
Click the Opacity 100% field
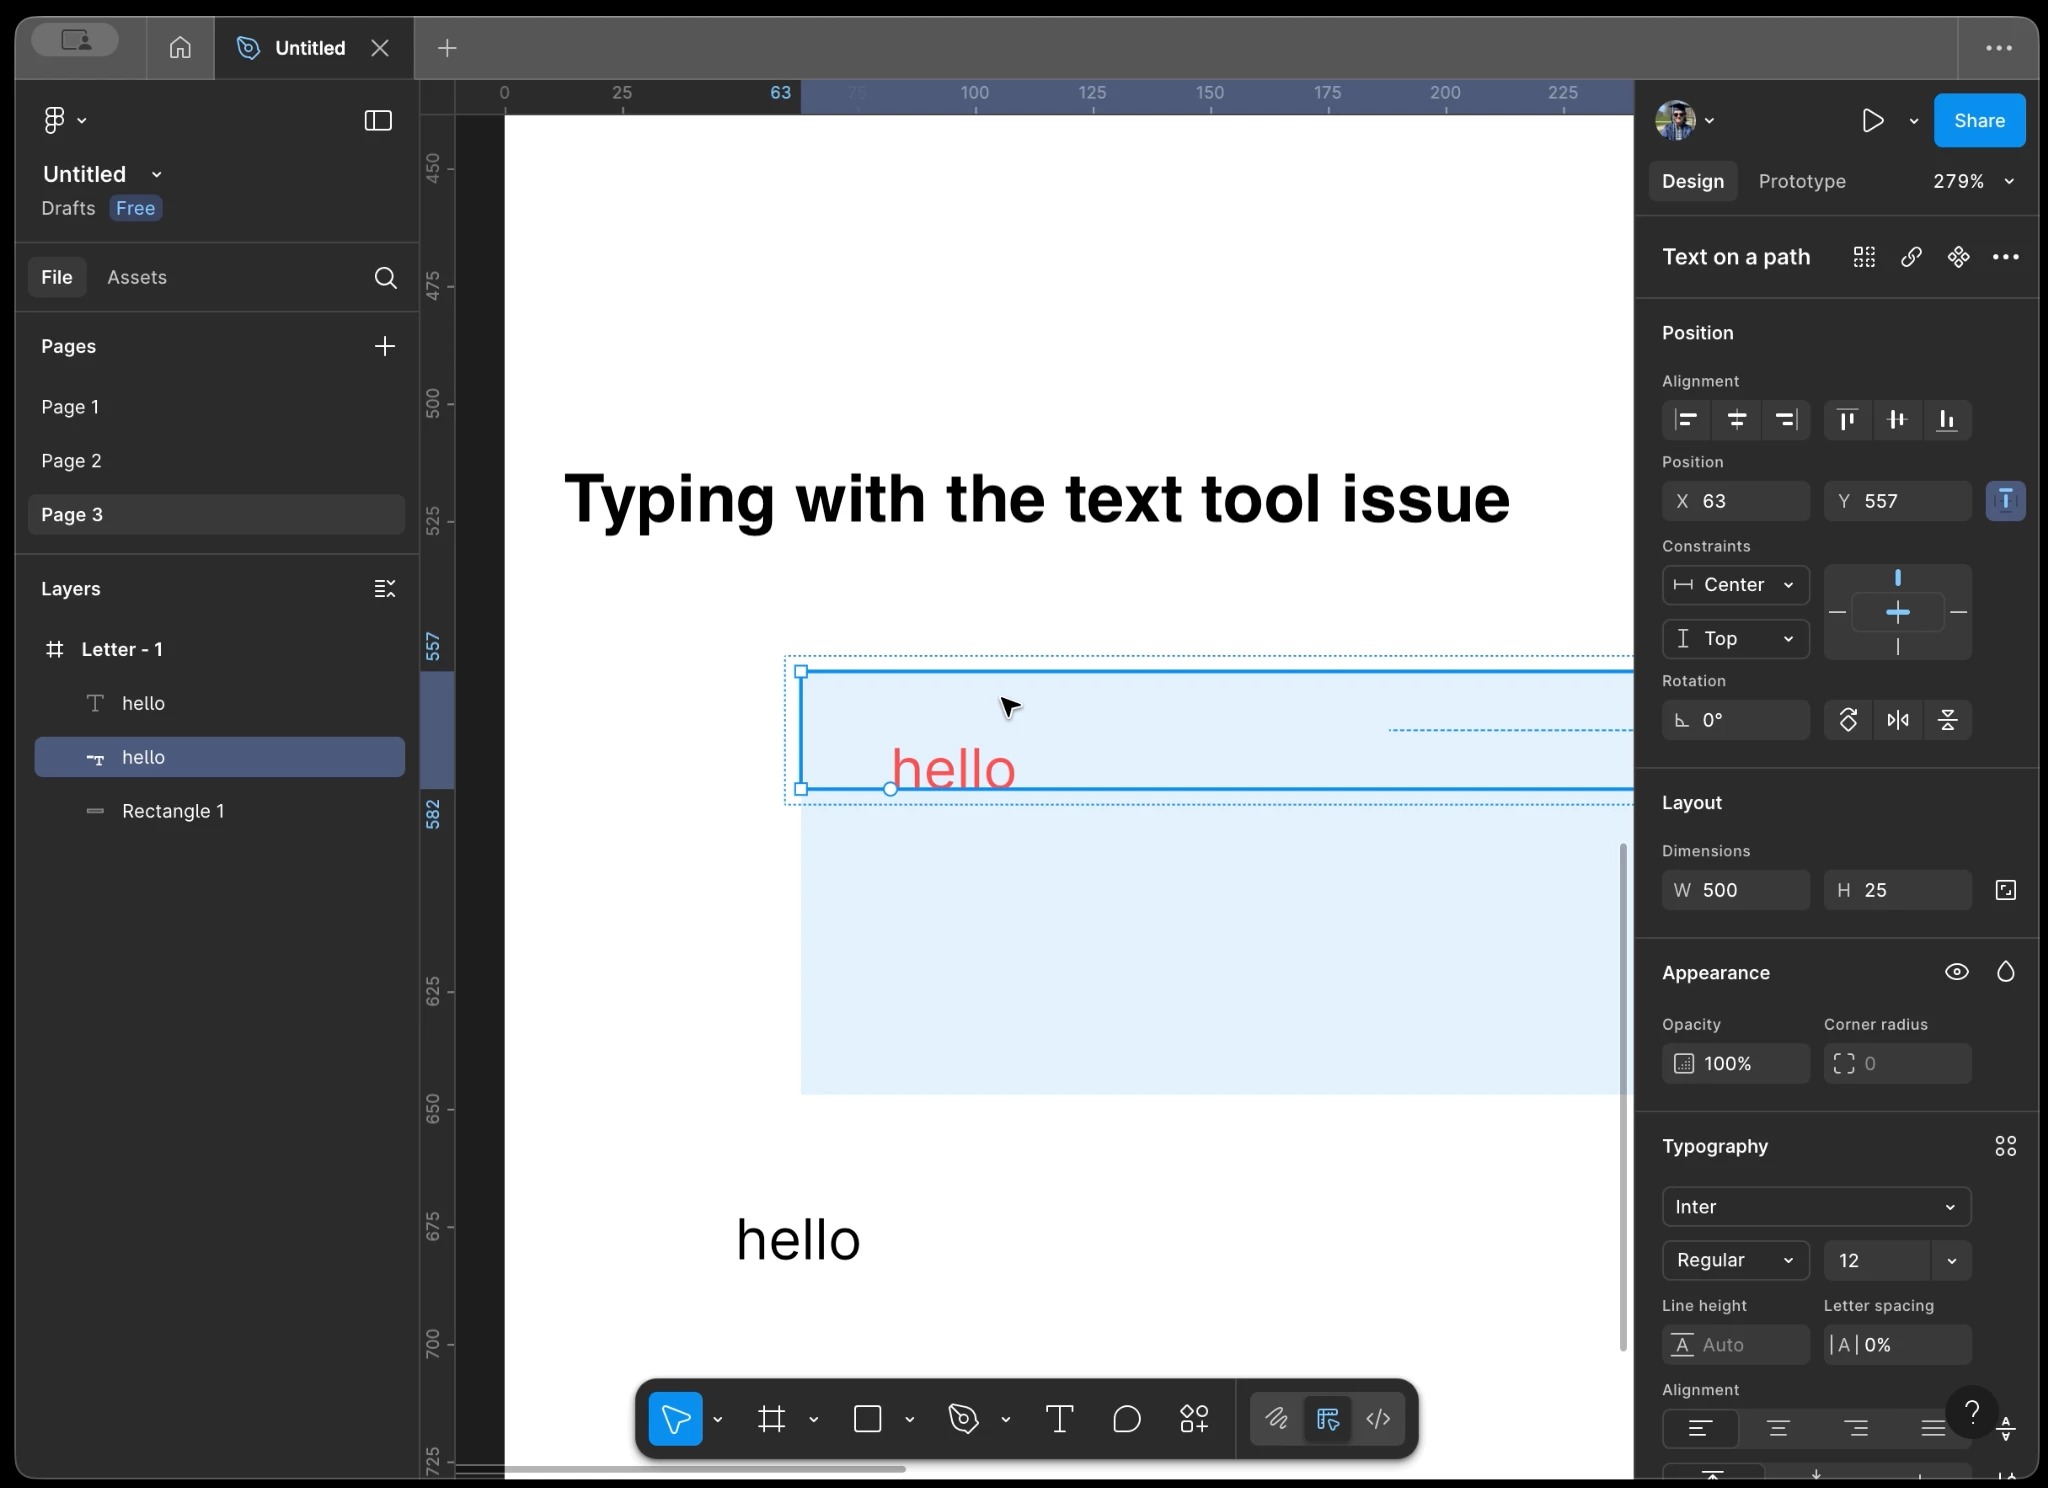click(x=1735, y=1063)
